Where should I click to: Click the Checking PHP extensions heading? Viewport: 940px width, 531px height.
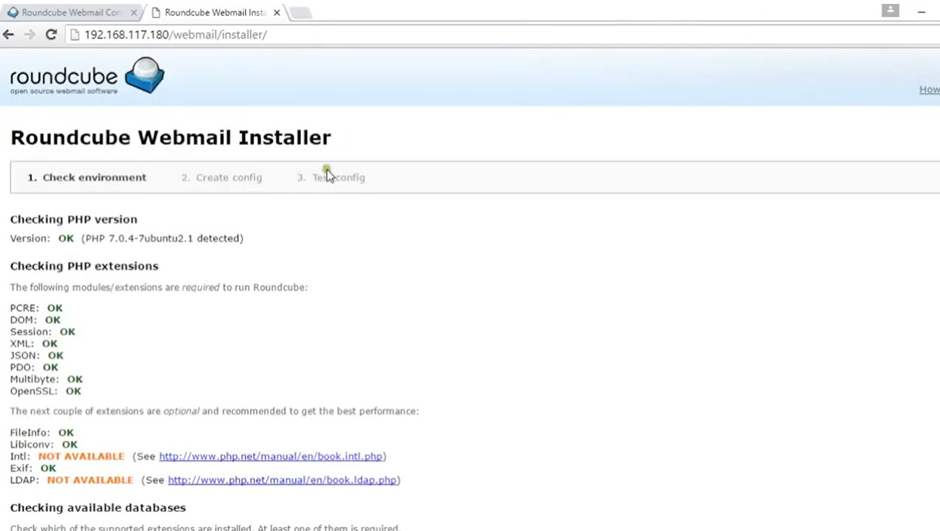click(x=85, y=266)
